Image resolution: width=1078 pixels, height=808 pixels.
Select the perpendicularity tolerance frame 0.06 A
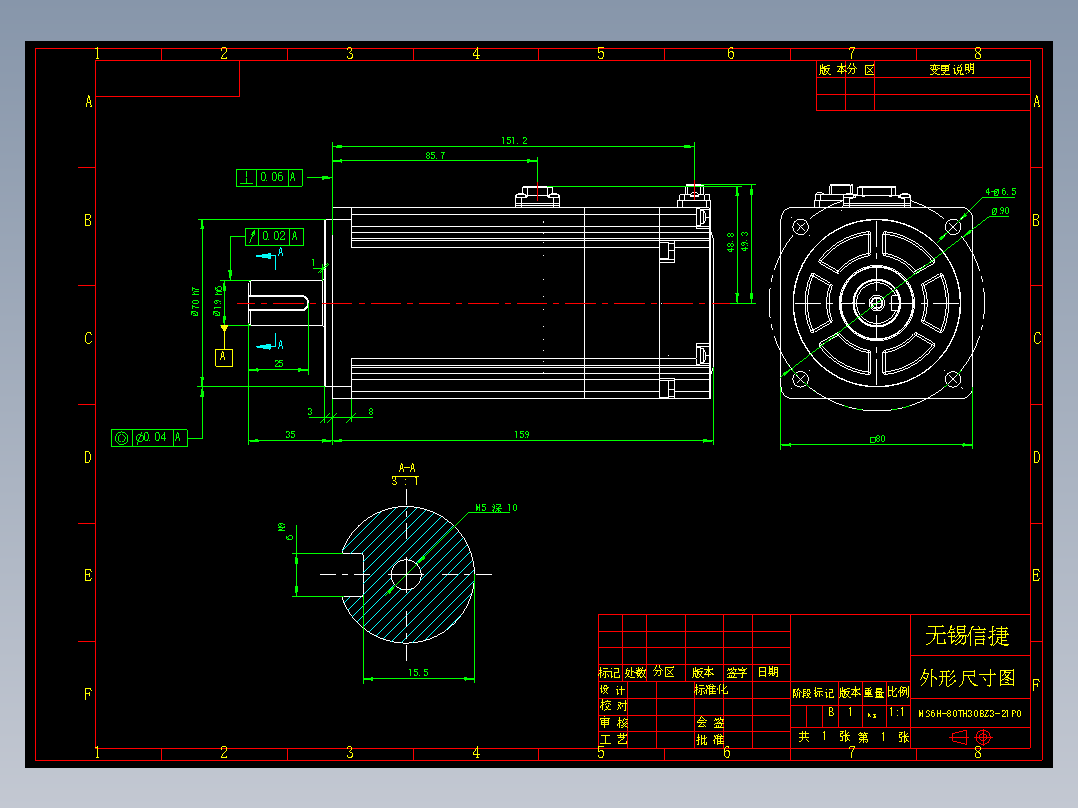click(x=267, y=178)
